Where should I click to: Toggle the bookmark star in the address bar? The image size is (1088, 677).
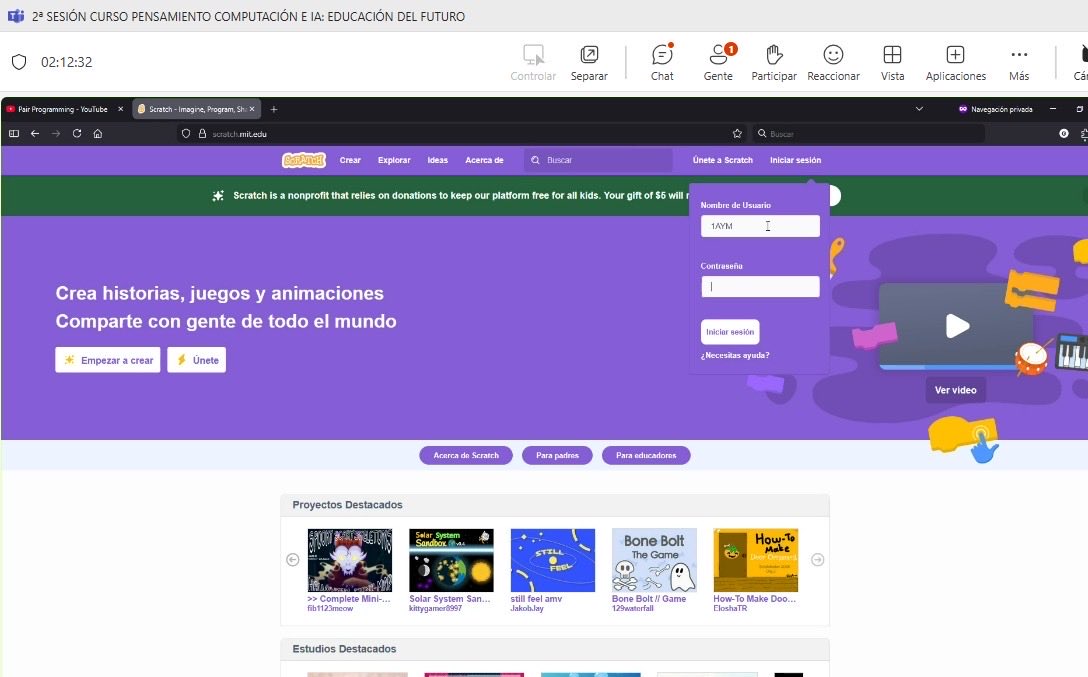[x=737, y=133]
